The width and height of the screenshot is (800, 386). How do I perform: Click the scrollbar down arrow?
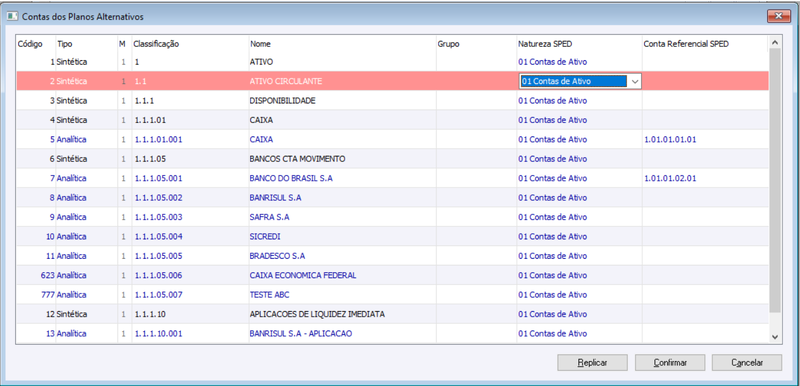pyautogui.click(x=774, y=337)
